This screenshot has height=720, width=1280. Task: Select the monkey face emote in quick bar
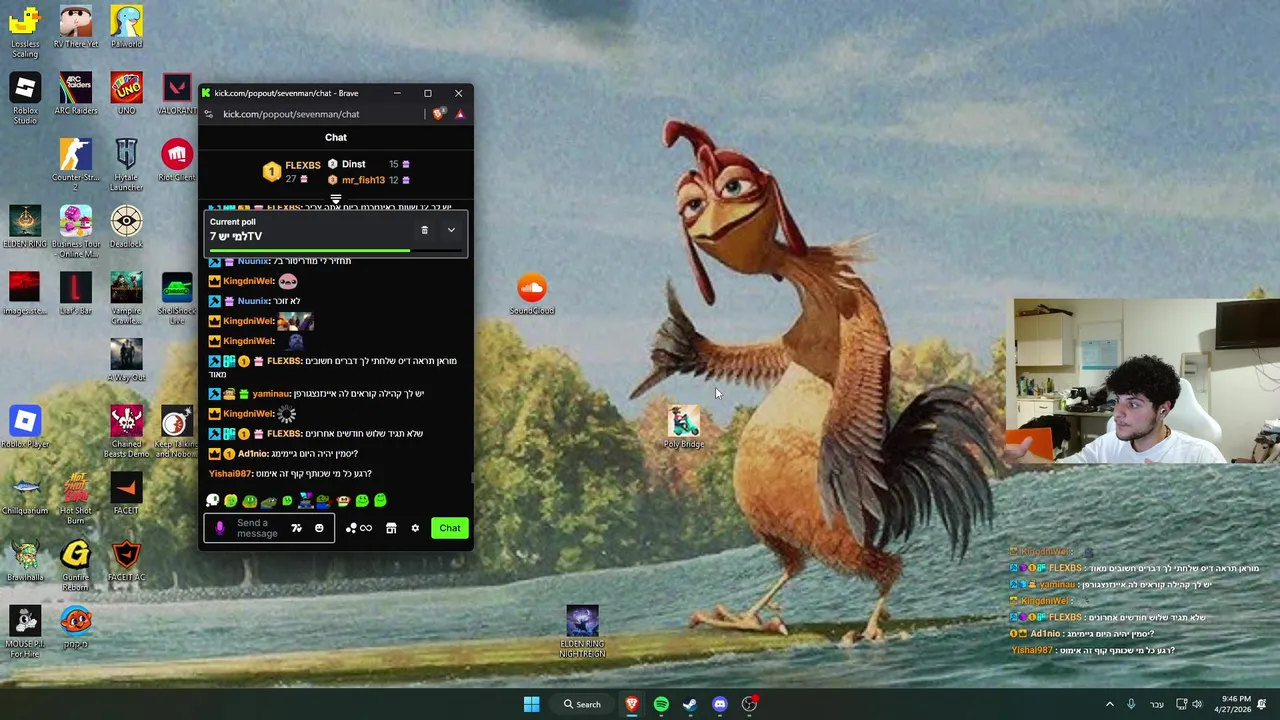pyautogui.click(x=343, y=500)
